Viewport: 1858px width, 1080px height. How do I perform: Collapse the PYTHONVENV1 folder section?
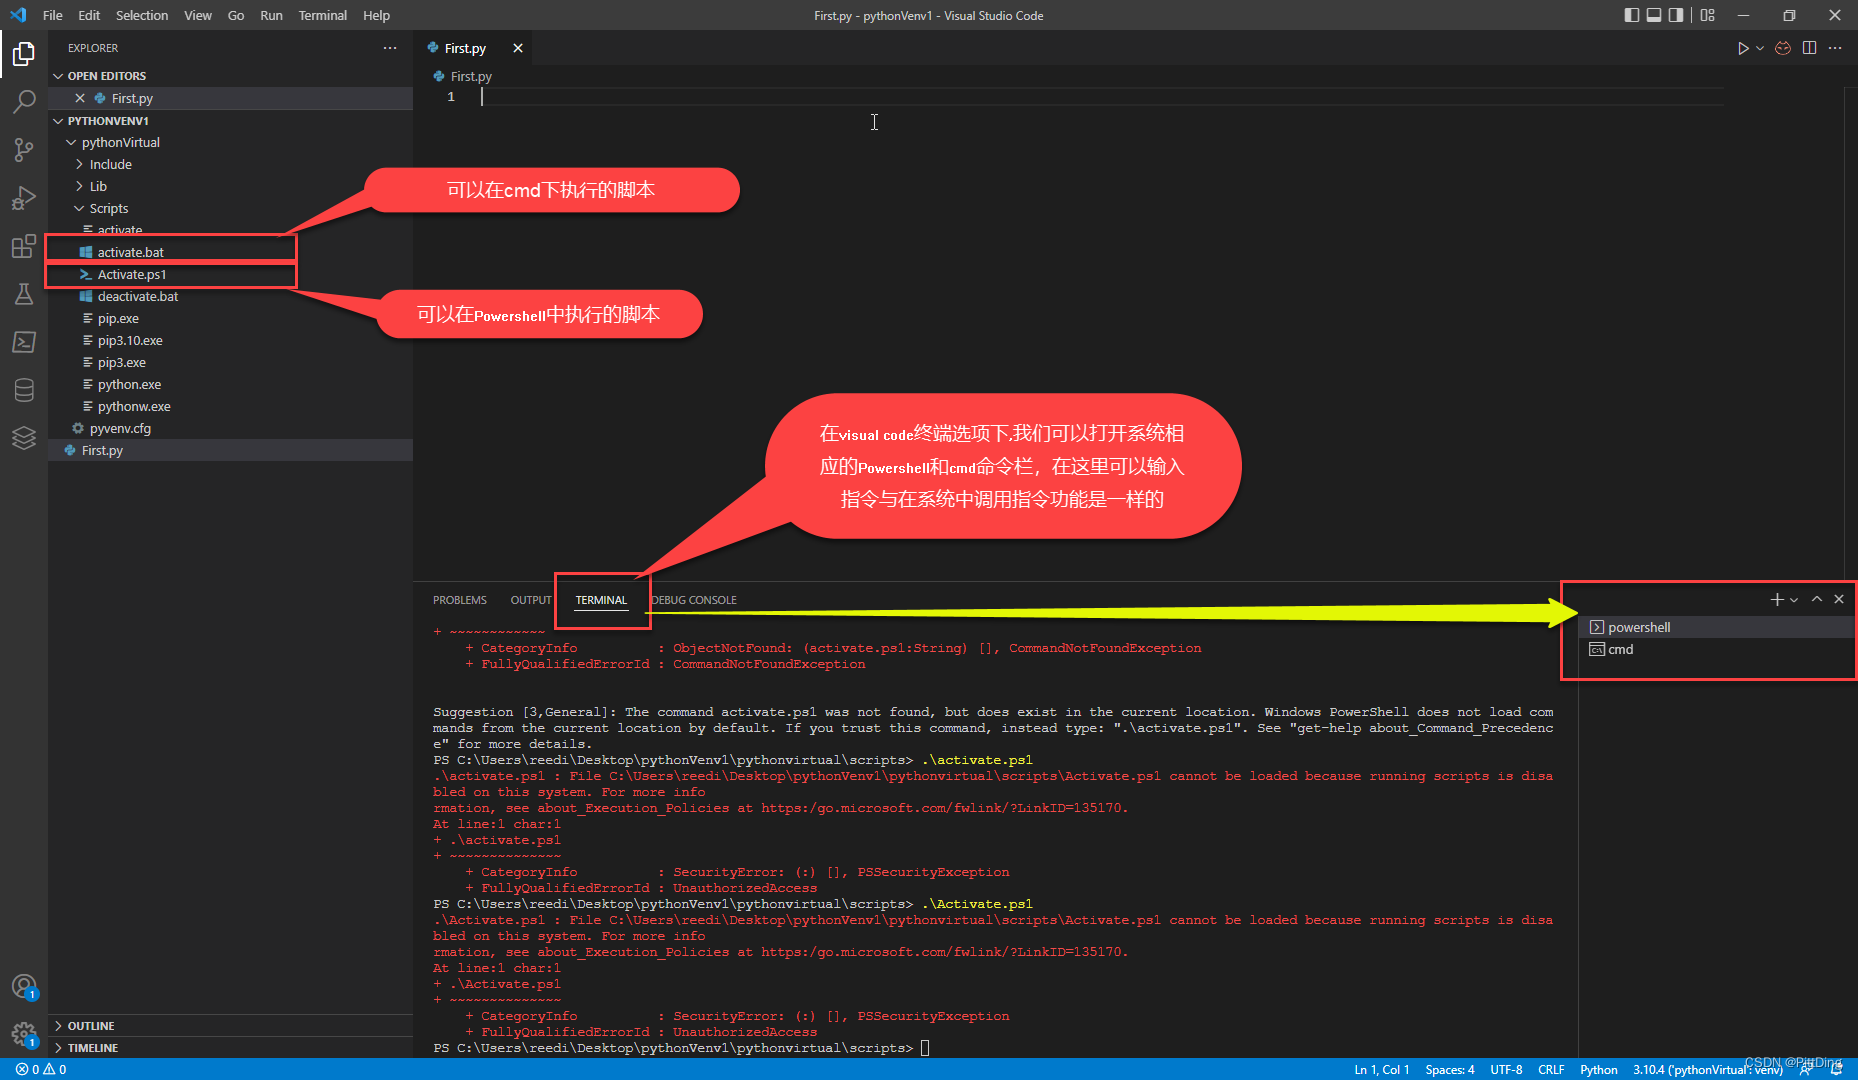230,120
